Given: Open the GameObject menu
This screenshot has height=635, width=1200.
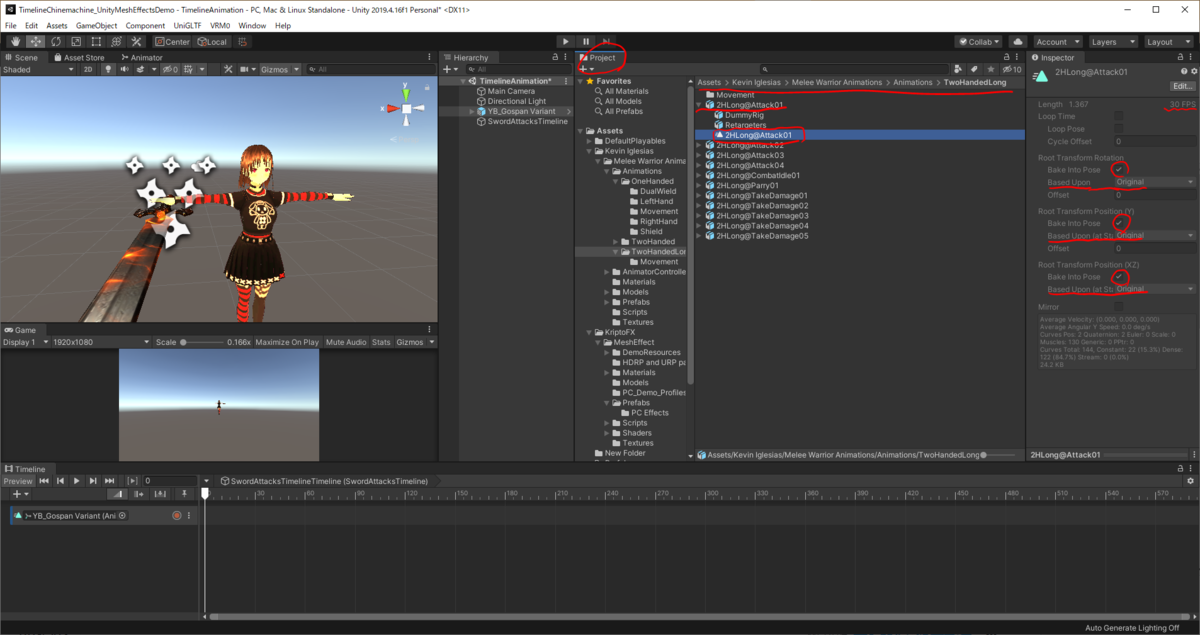Looking at the screenshot, I should pos(97,25).
